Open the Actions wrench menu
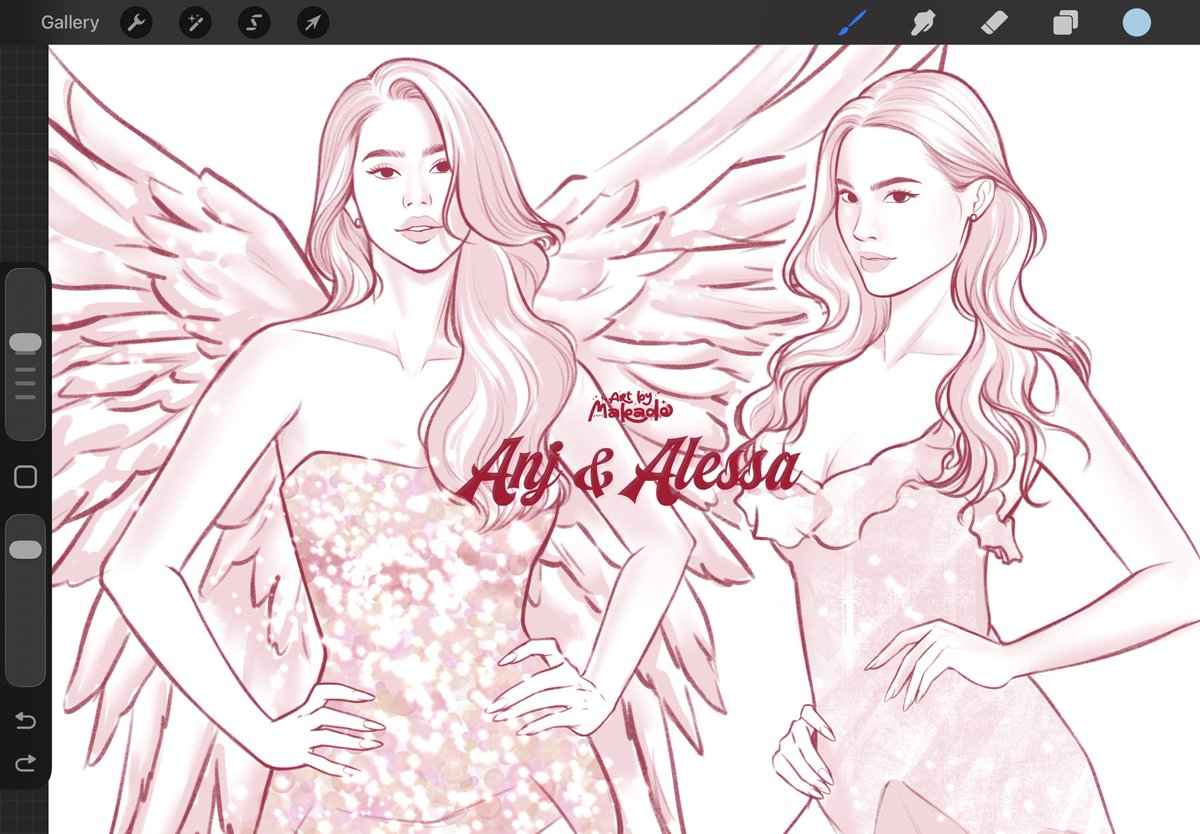The image size is (1200, 834). pos(136,22)
